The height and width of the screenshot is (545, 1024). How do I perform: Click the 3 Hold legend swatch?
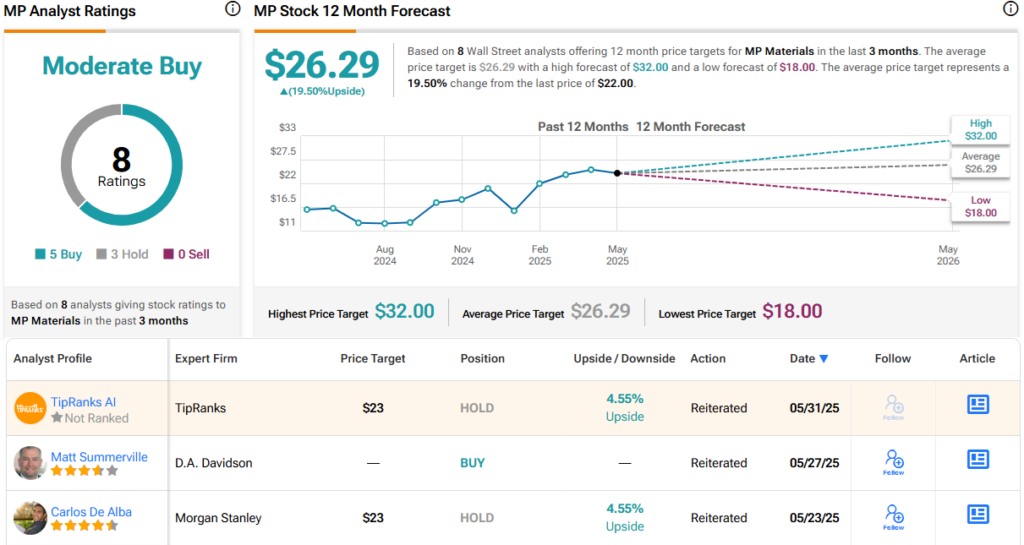pyautogui.click(x=101, y=254)
